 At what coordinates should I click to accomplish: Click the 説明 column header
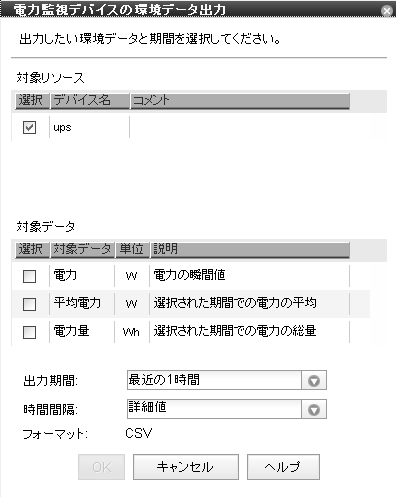point(250,249)
